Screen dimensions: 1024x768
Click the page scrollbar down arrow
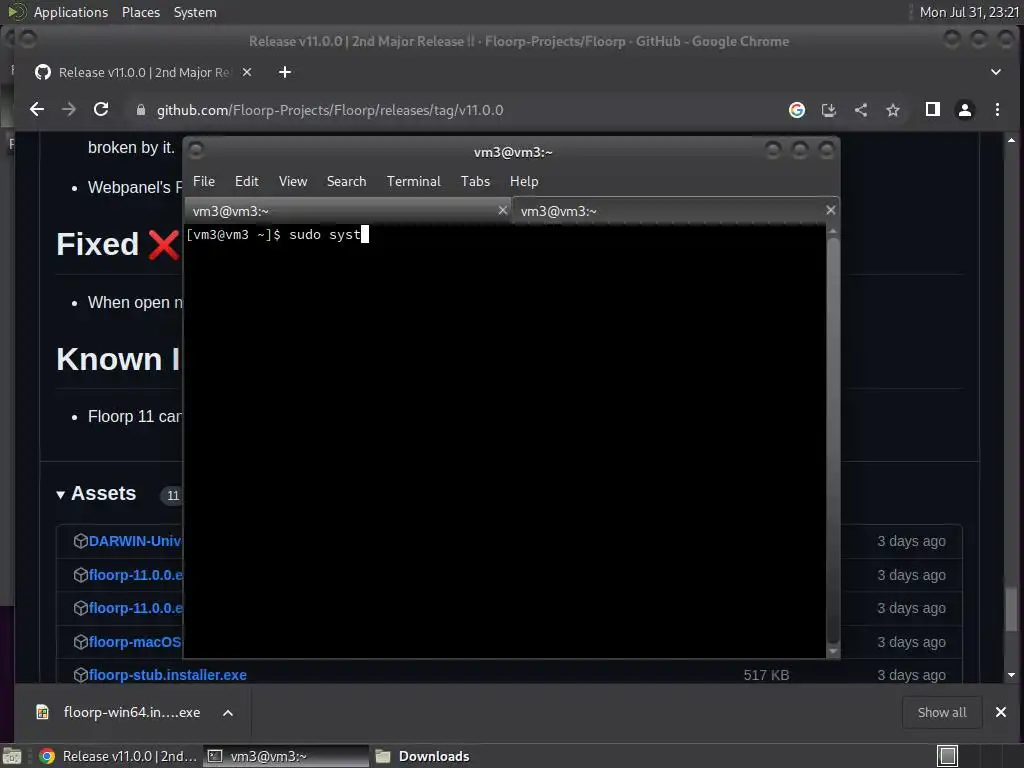click(1011, 675)
